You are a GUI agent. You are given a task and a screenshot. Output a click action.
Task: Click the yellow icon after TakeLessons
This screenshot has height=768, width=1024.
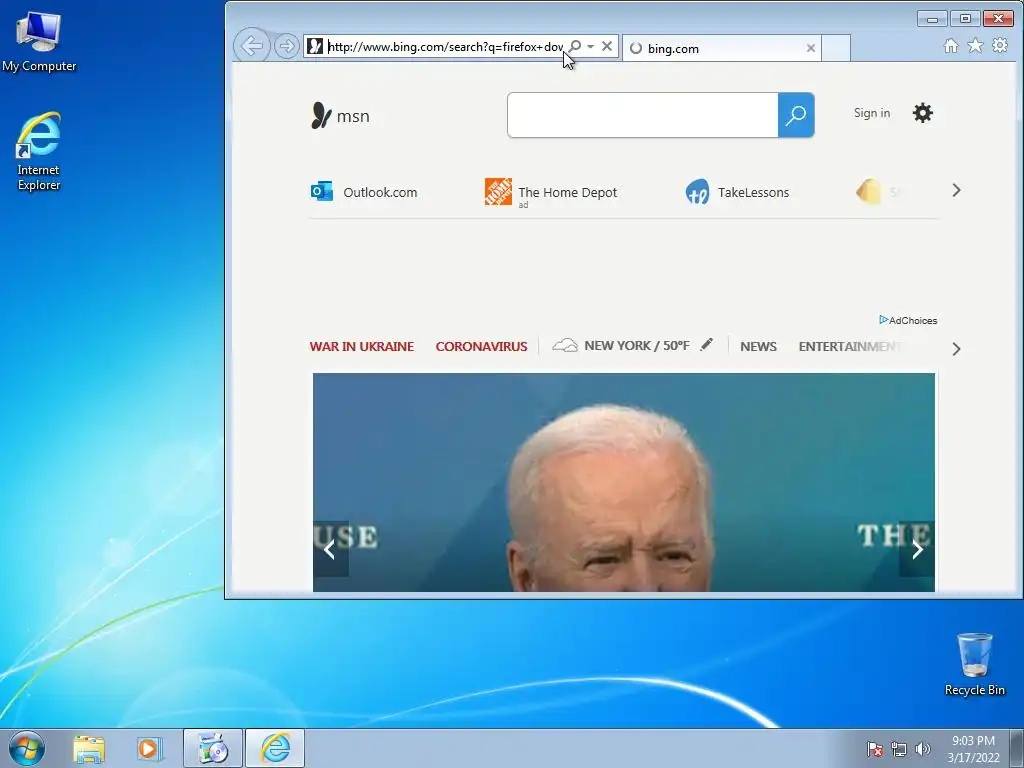tap(869, 192)
